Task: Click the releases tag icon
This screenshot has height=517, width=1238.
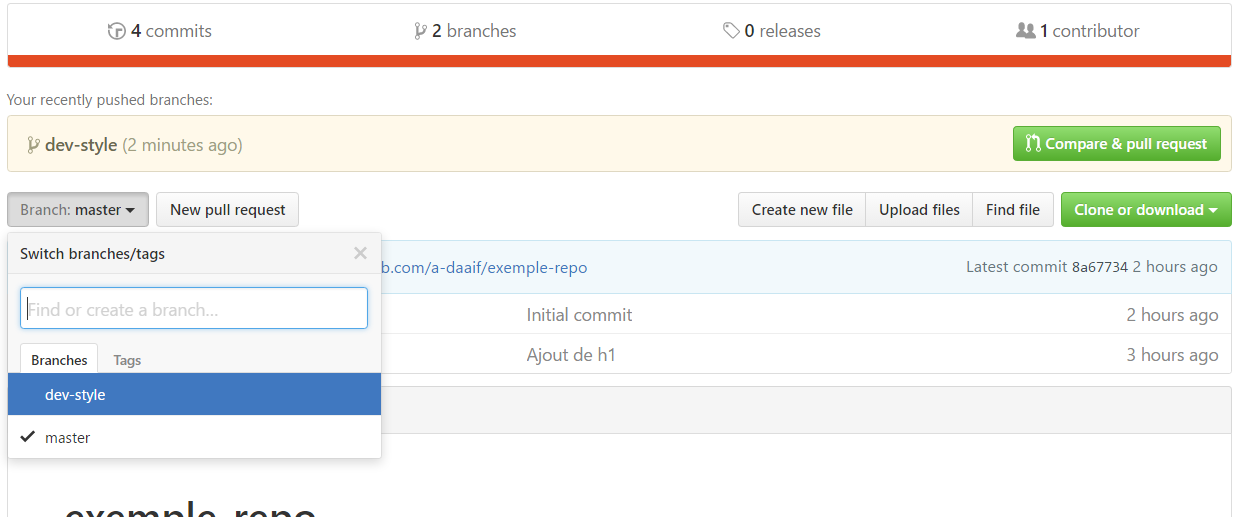Action: (x=732, y=31)
